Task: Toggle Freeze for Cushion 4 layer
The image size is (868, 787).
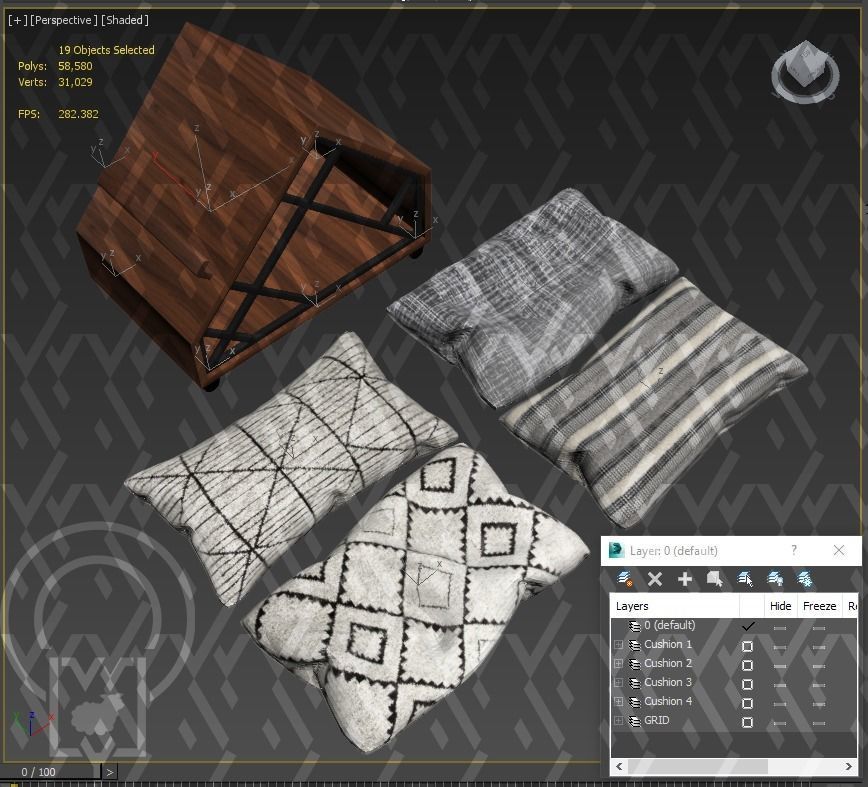Action: coord(819,704)
